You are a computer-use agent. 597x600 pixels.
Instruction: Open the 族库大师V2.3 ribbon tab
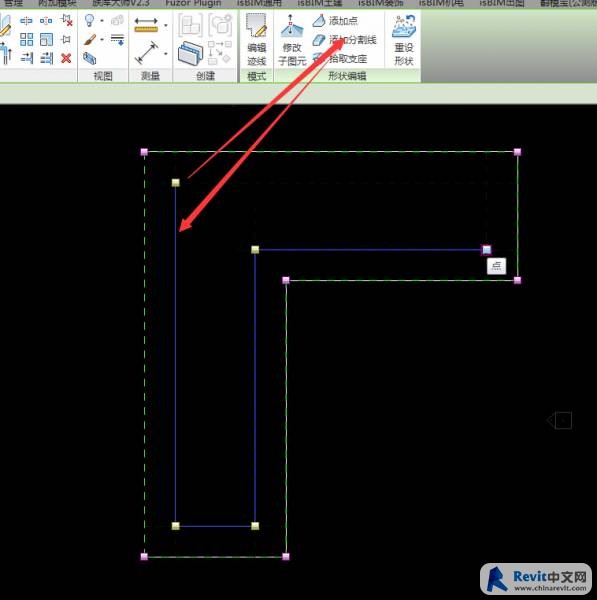click(121, 3)
